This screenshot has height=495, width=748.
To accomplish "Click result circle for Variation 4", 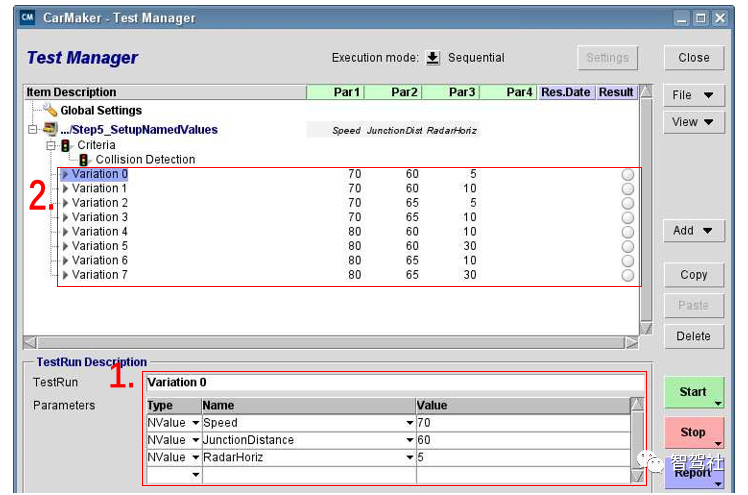I will click(628, 232).
